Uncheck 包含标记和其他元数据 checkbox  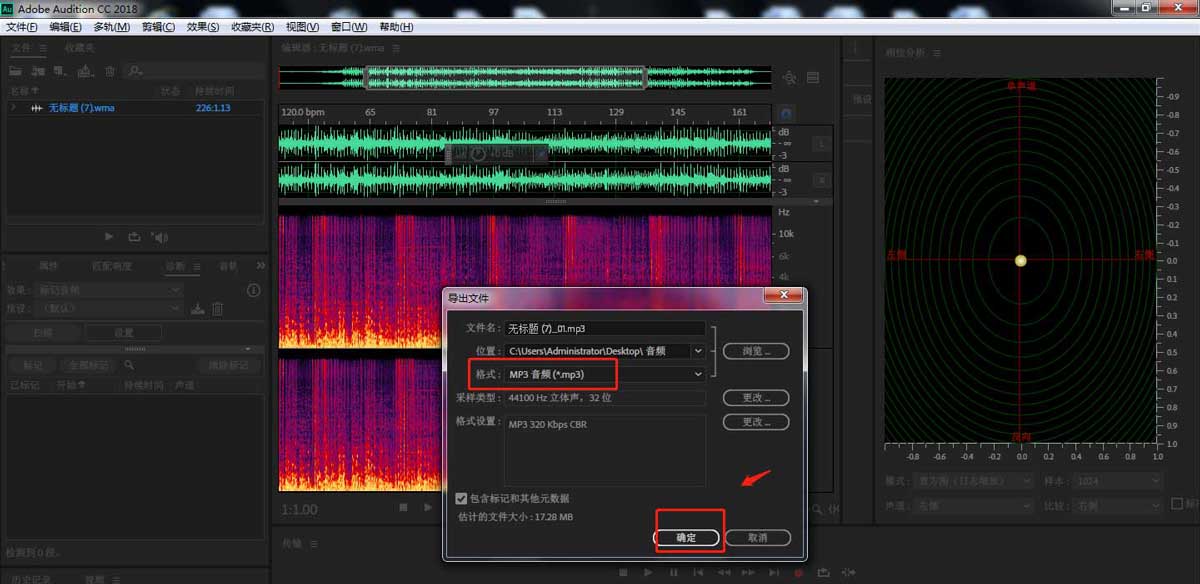point(461,498)
